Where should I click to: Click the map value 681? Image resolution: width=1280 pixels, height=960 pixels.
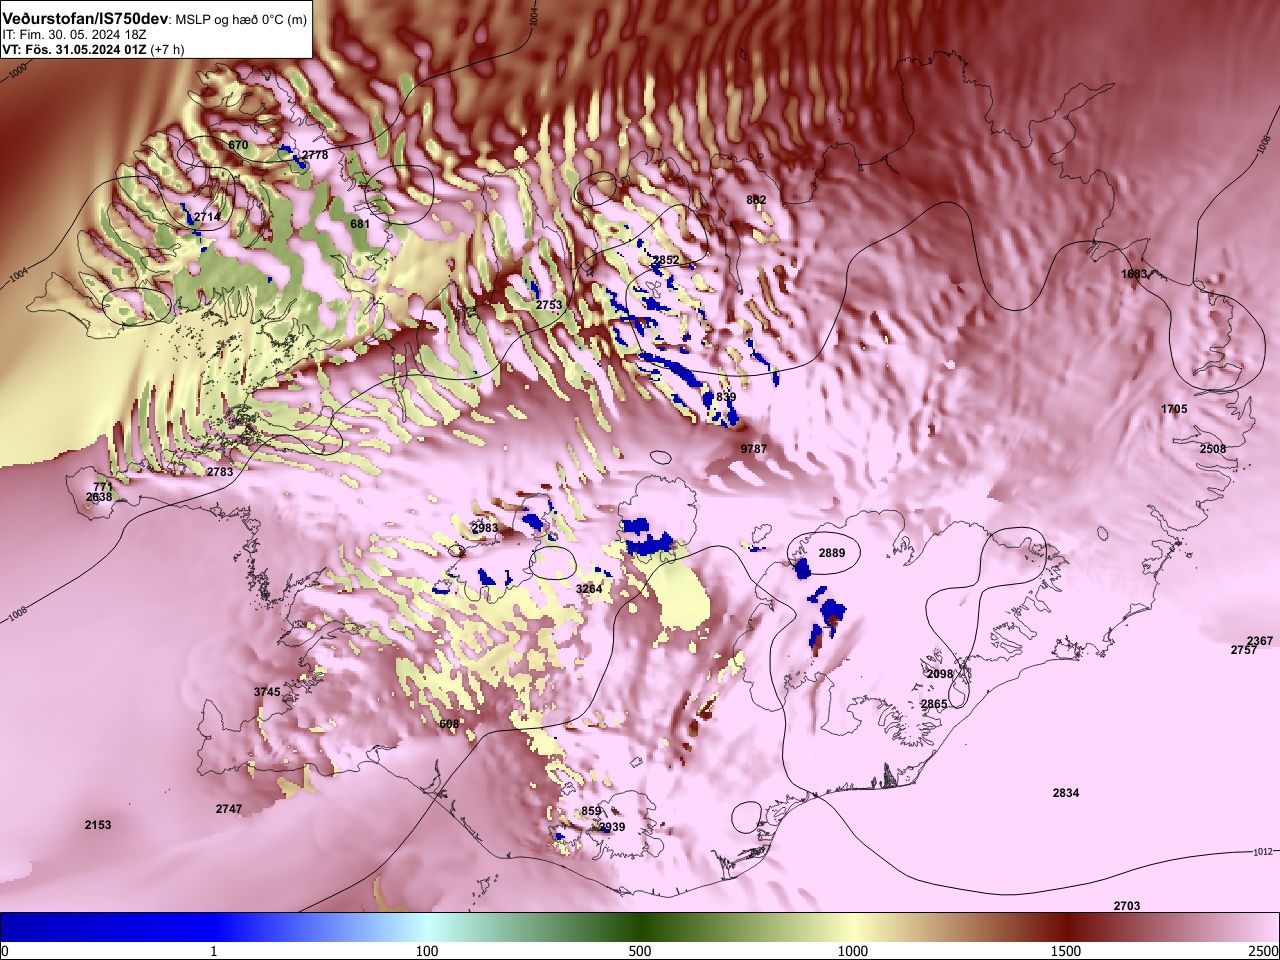point(360,225)
